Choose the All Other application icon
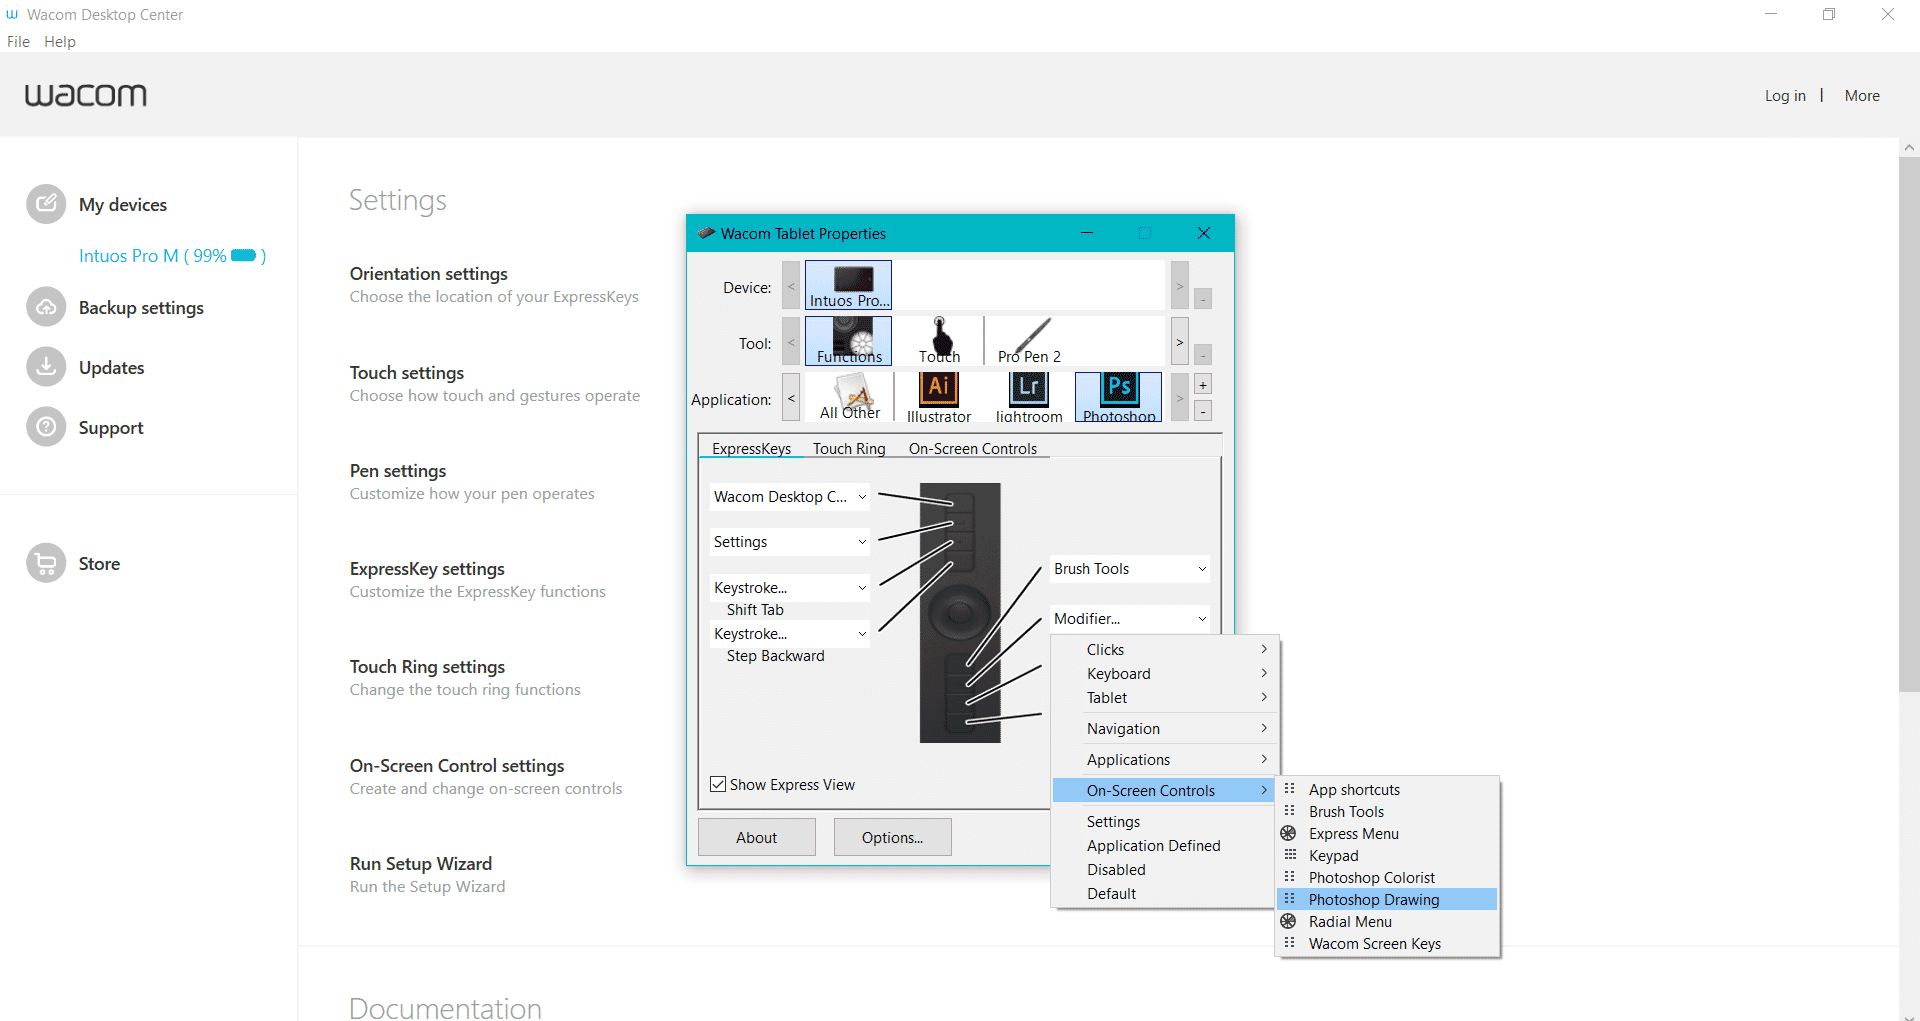This screenshot has height=1021, width=1920. pyautogui.click(x=850, y=398)
